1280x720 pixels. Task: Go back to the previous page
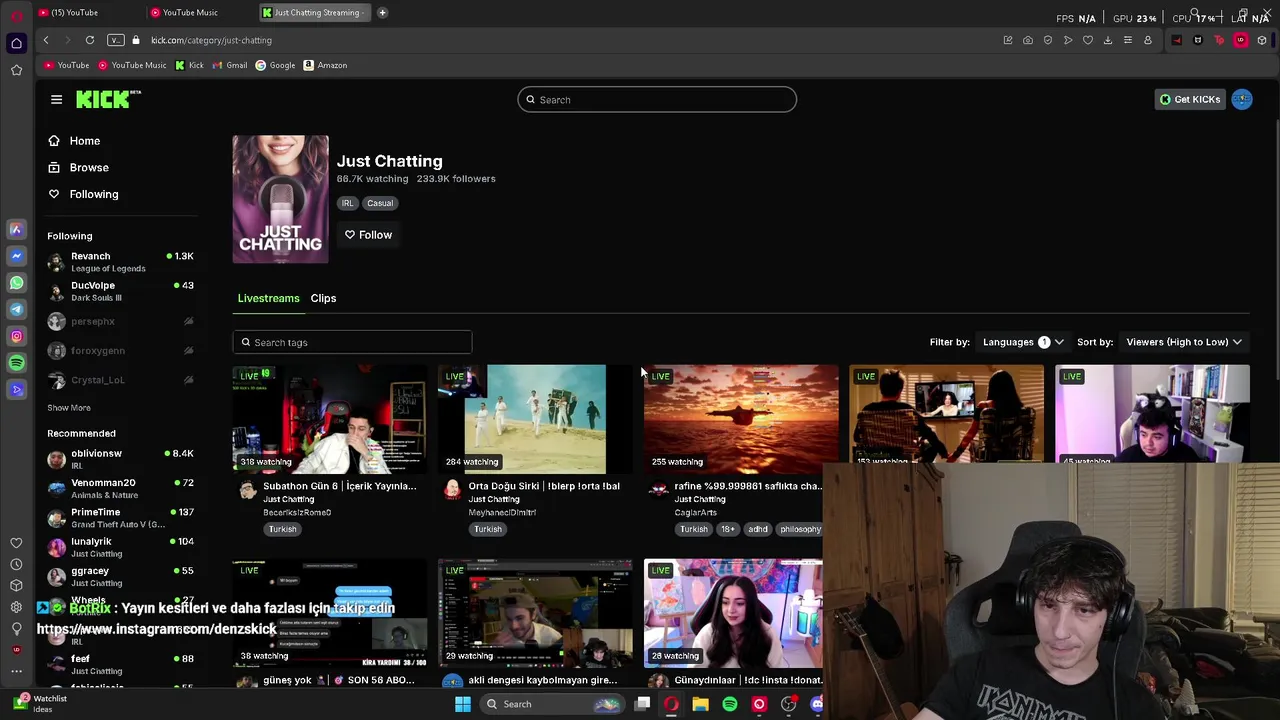46,40
